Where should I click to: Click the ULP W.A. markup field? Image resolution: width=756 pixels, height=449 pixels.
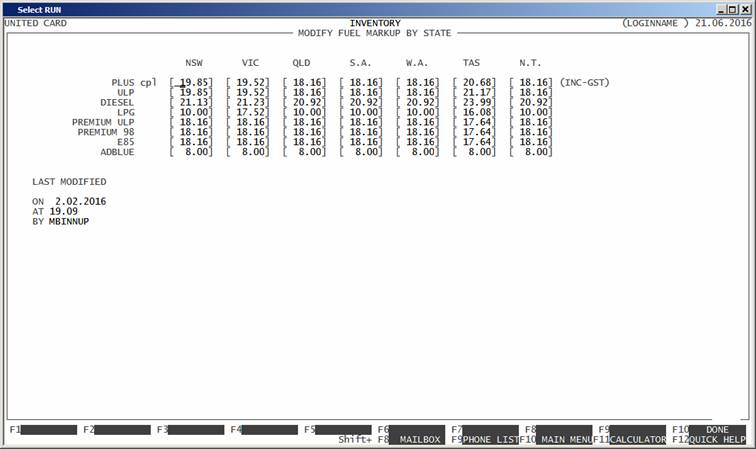point(418,93)
